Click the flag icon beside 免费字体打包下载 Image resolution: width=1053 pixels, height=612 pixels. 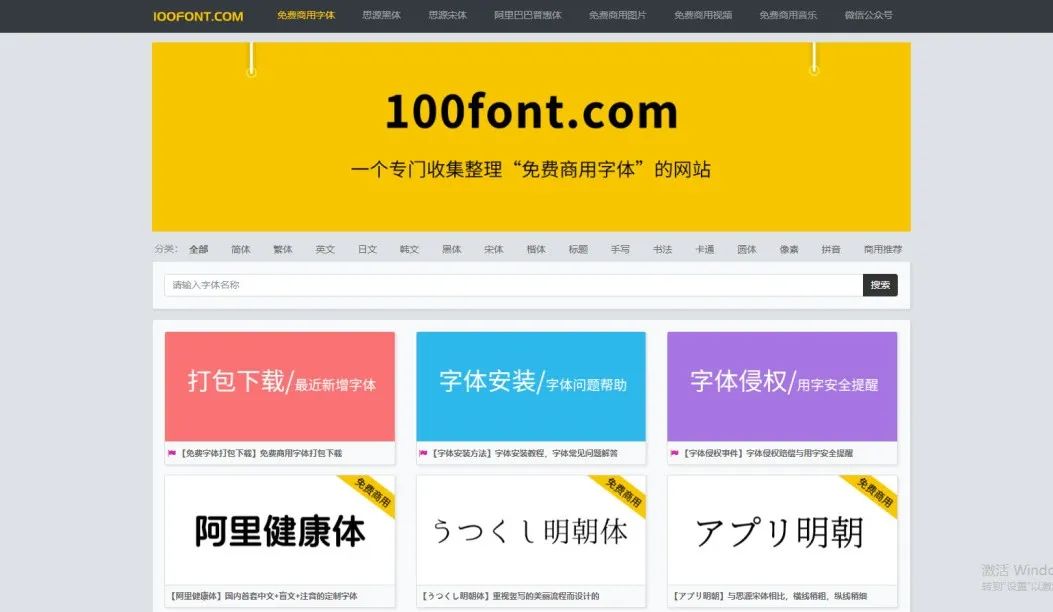172,453
